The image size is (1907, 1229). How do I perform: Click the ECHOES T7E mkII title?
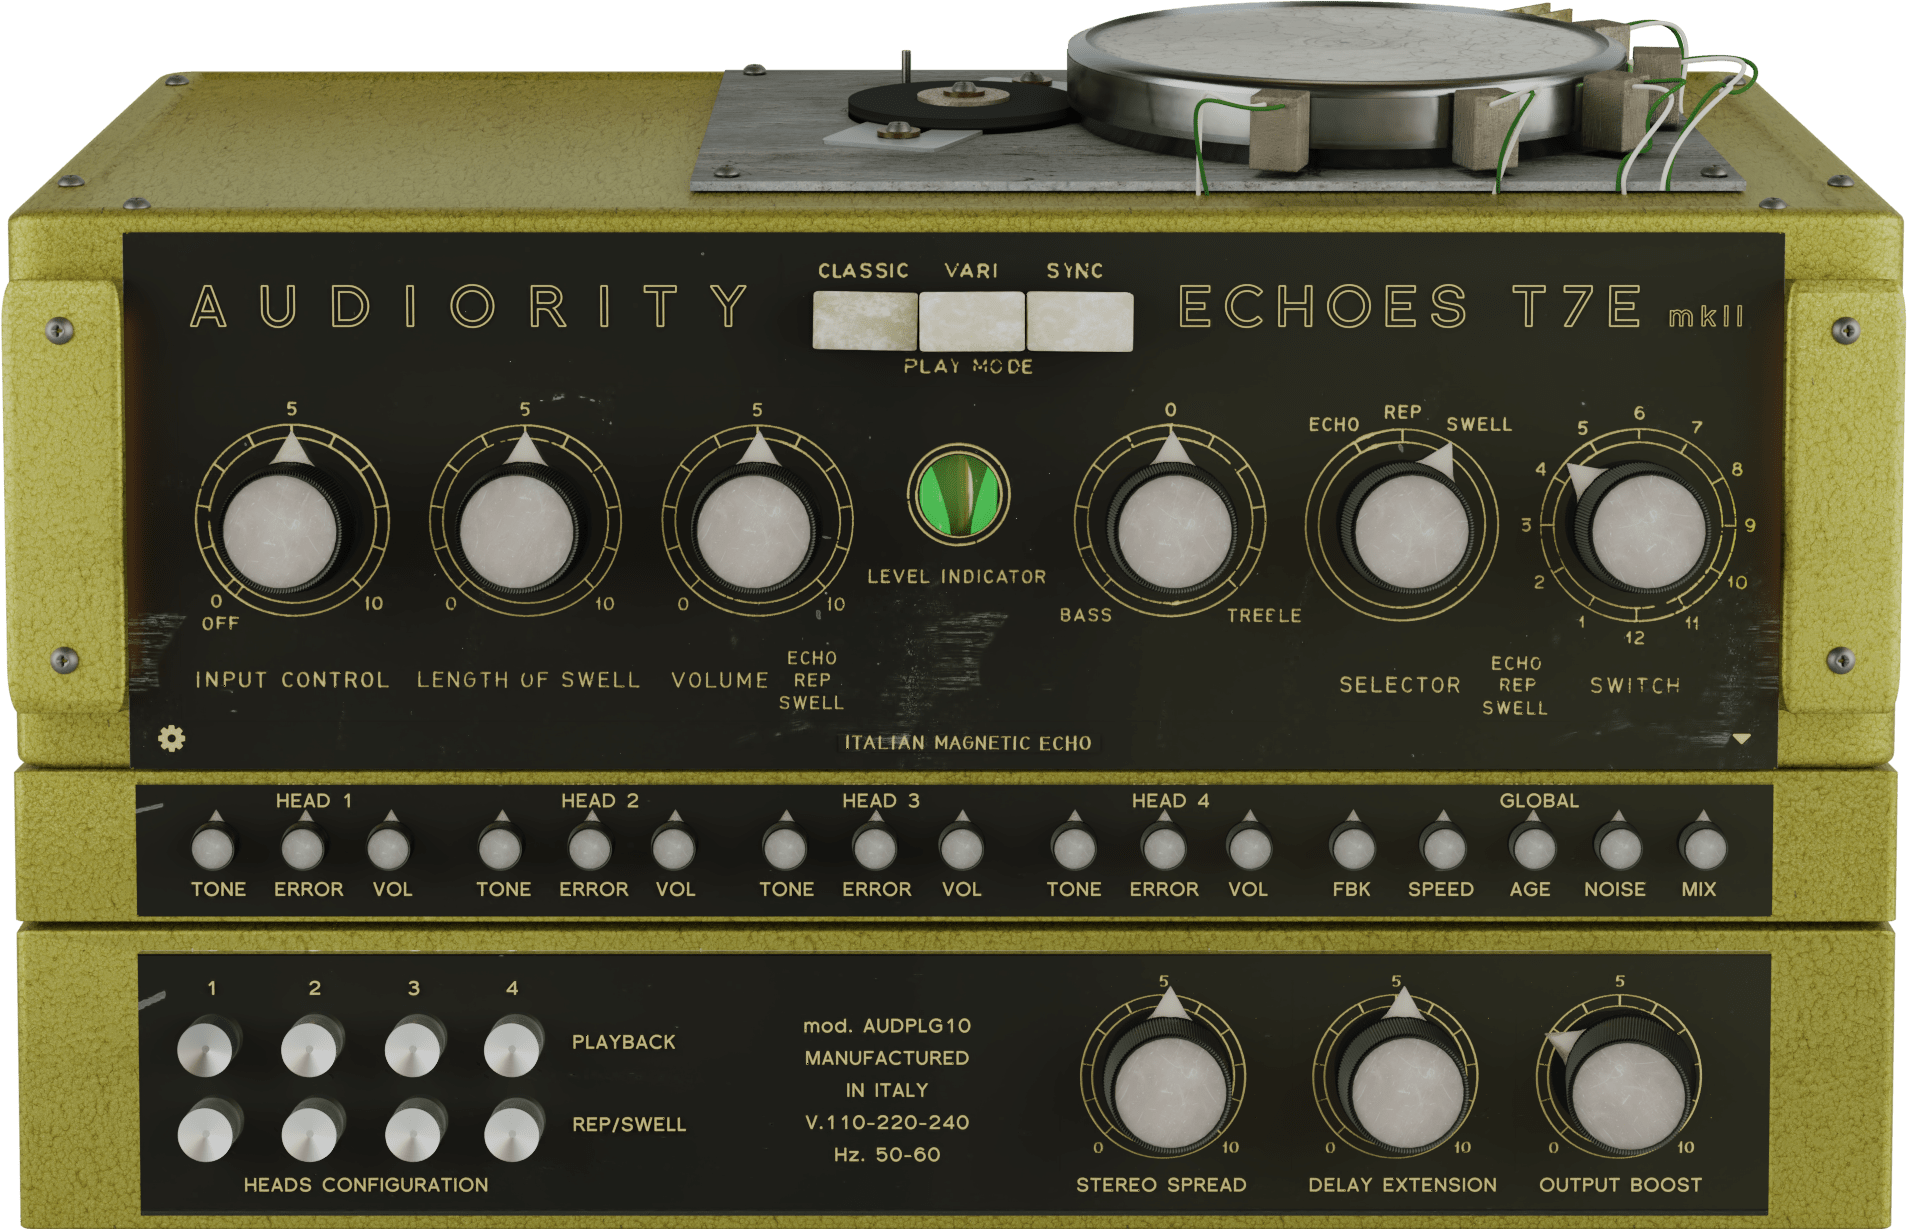click(1462, 306)
